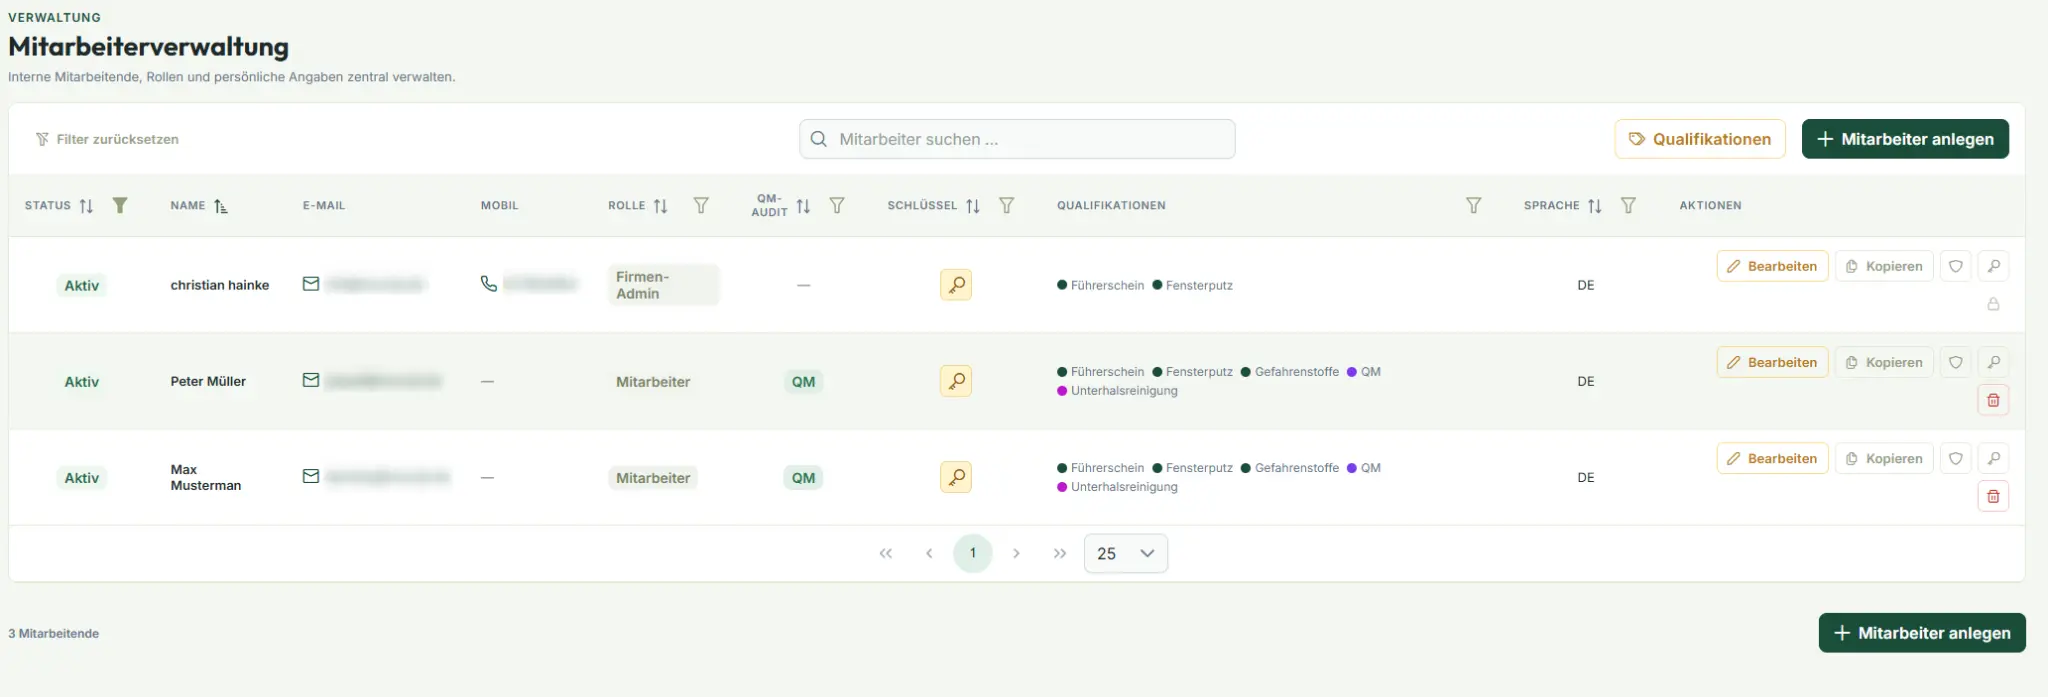The image size is (2048, 697).
Task: Open the Qualifikationen button in toolbar
Action: [x=1700, y=139]
